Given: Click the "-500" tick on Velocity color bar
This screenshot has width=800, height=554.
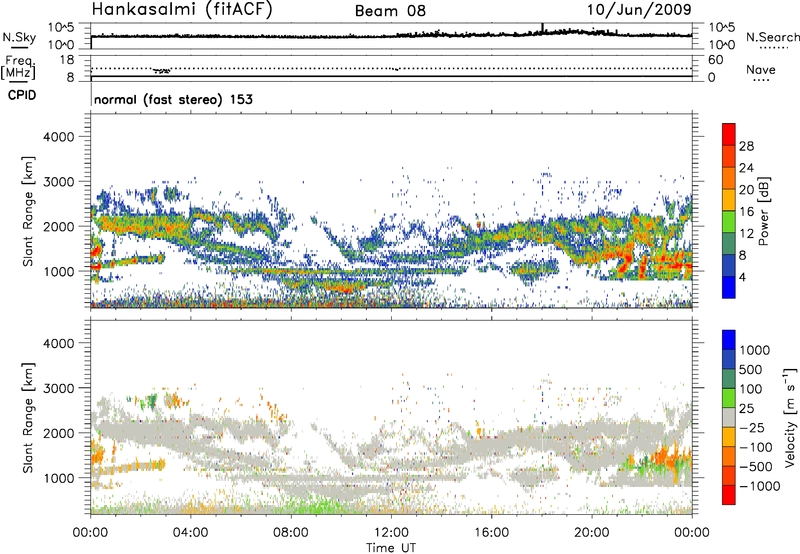Looking at the screenshot, I should click(x=756, y=466).
